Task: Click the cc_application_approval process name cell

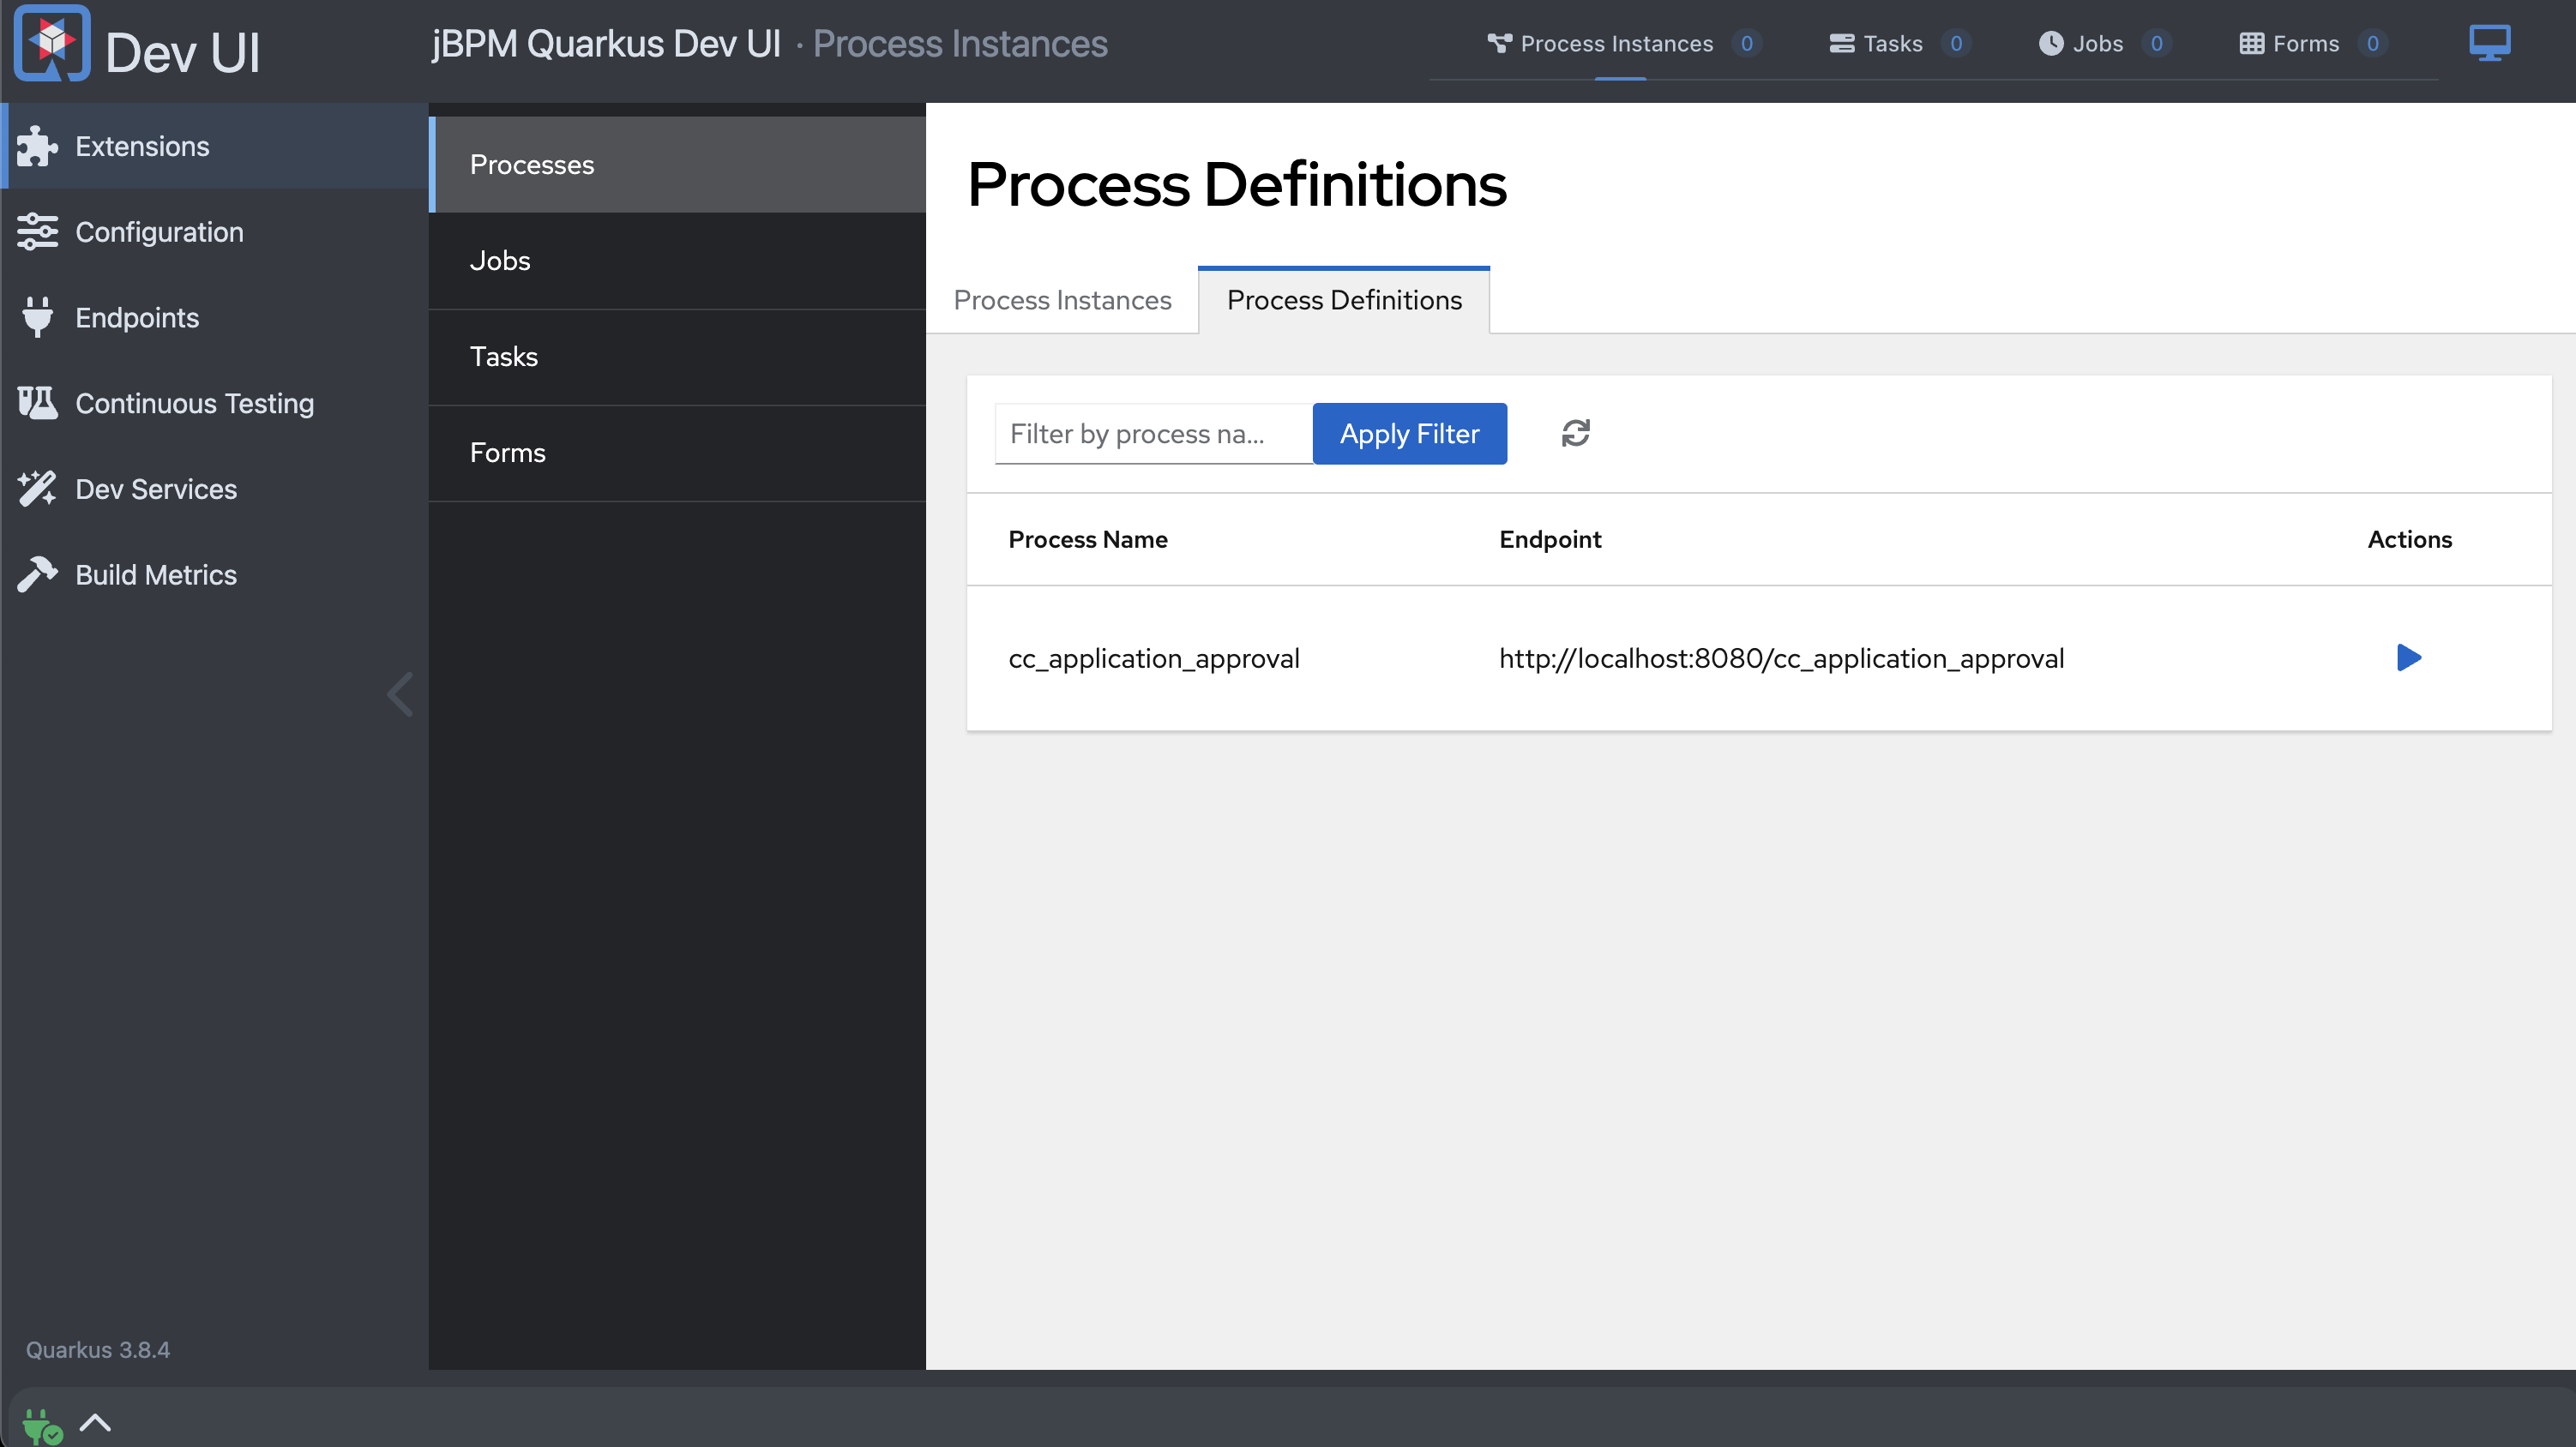Action: tap(1153, 658)
